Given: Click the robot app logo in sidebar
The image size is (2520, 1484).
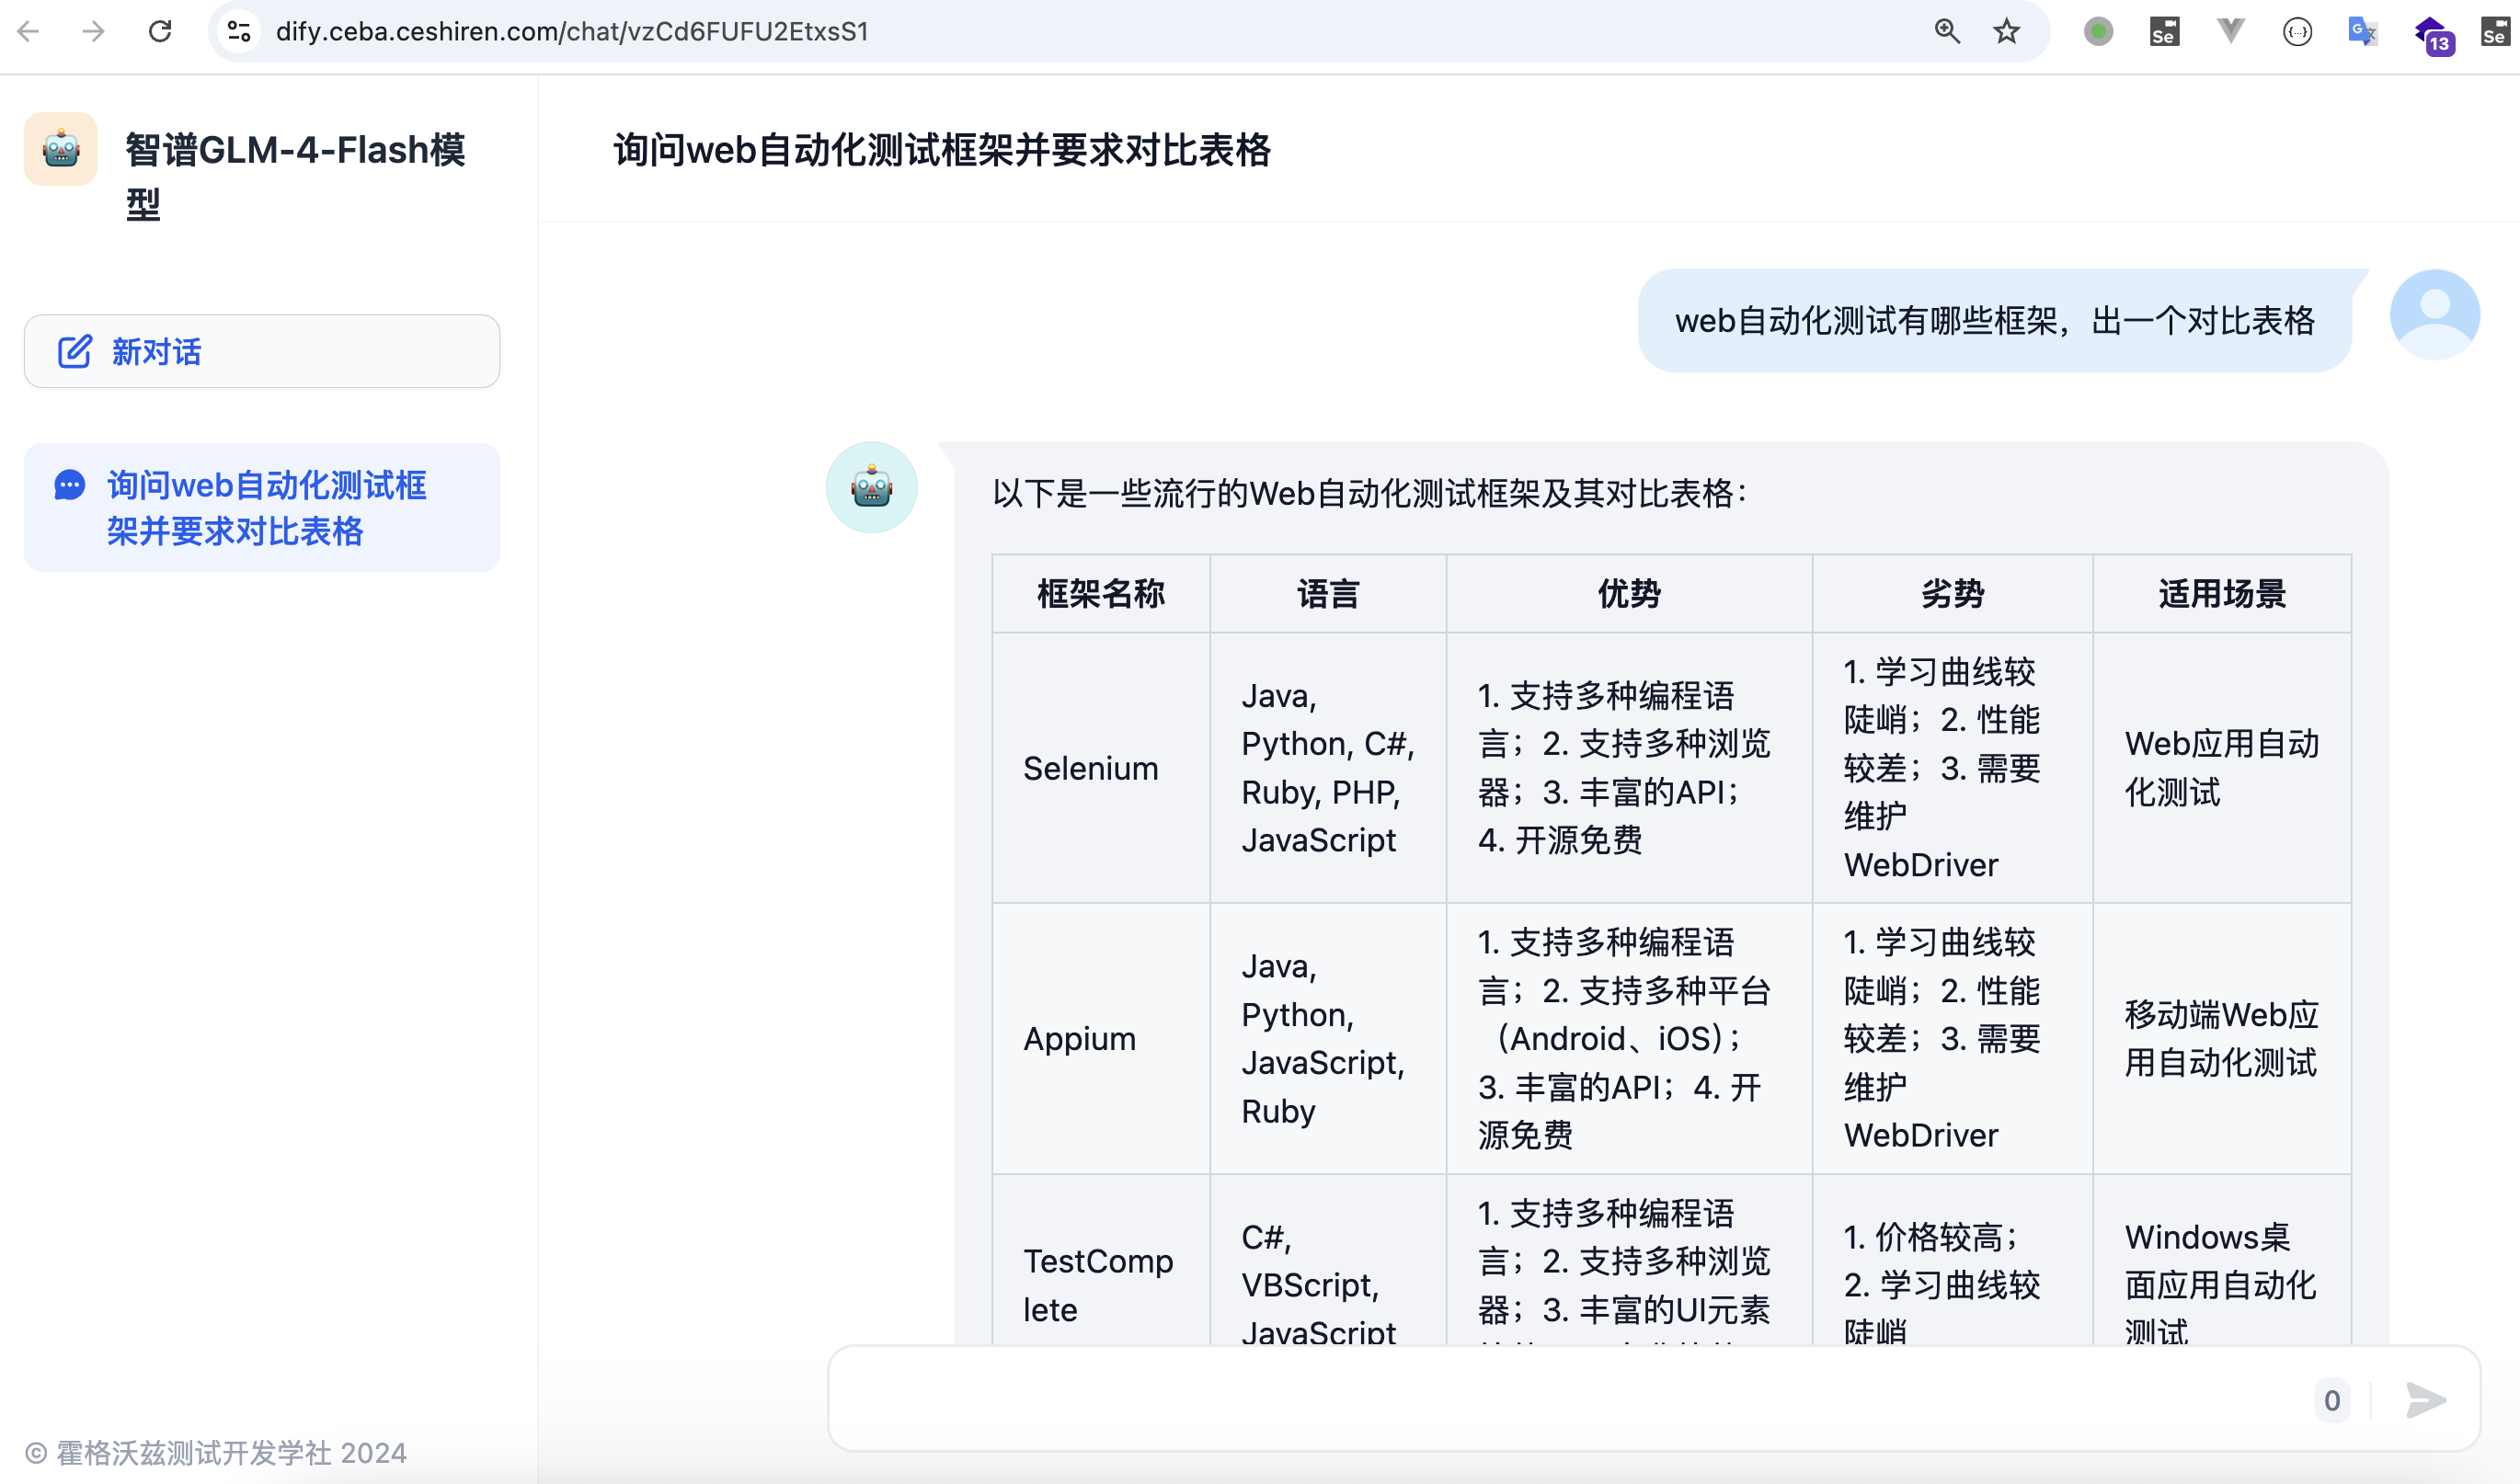Looking at the screenshot, I should coord(61,149).
